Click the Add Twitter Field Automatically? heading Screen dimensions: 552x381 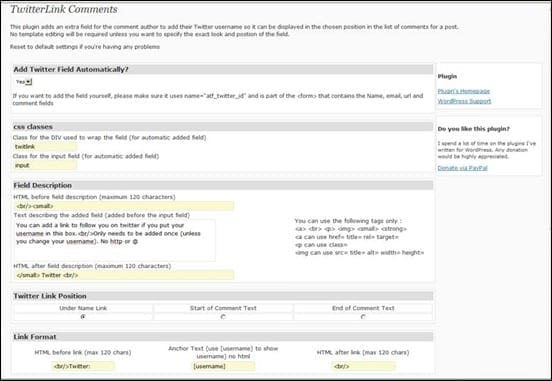[71, 69]
